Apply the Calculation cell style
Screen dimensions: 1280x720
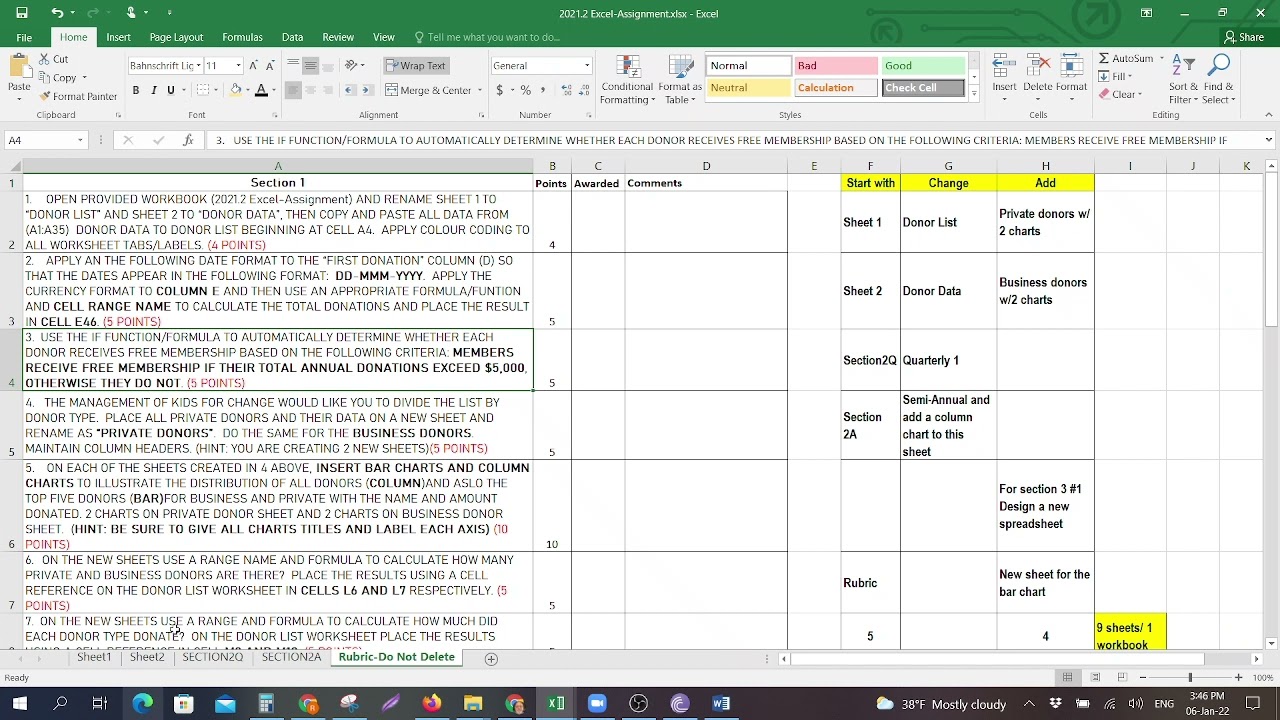tap(836, 88)
